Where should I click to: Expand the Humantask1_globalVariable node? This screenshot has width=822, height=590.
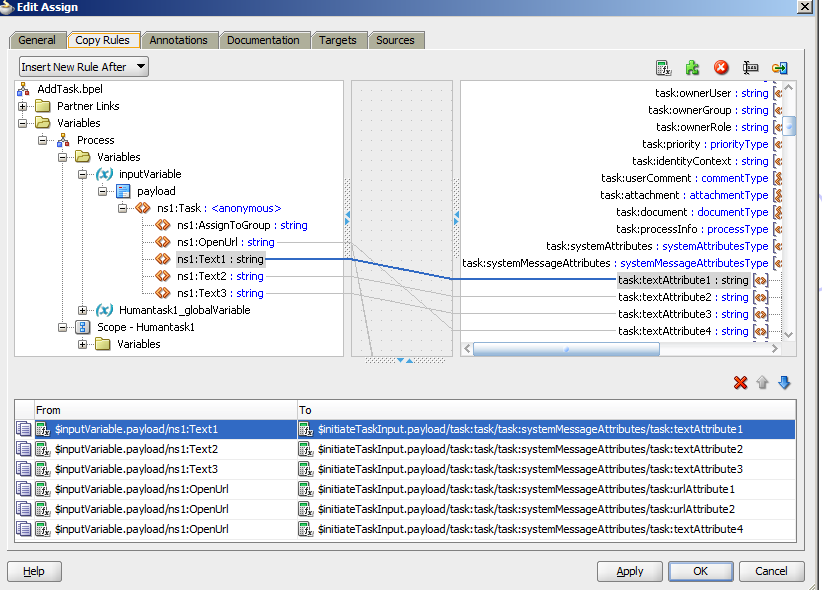[82, 310]
